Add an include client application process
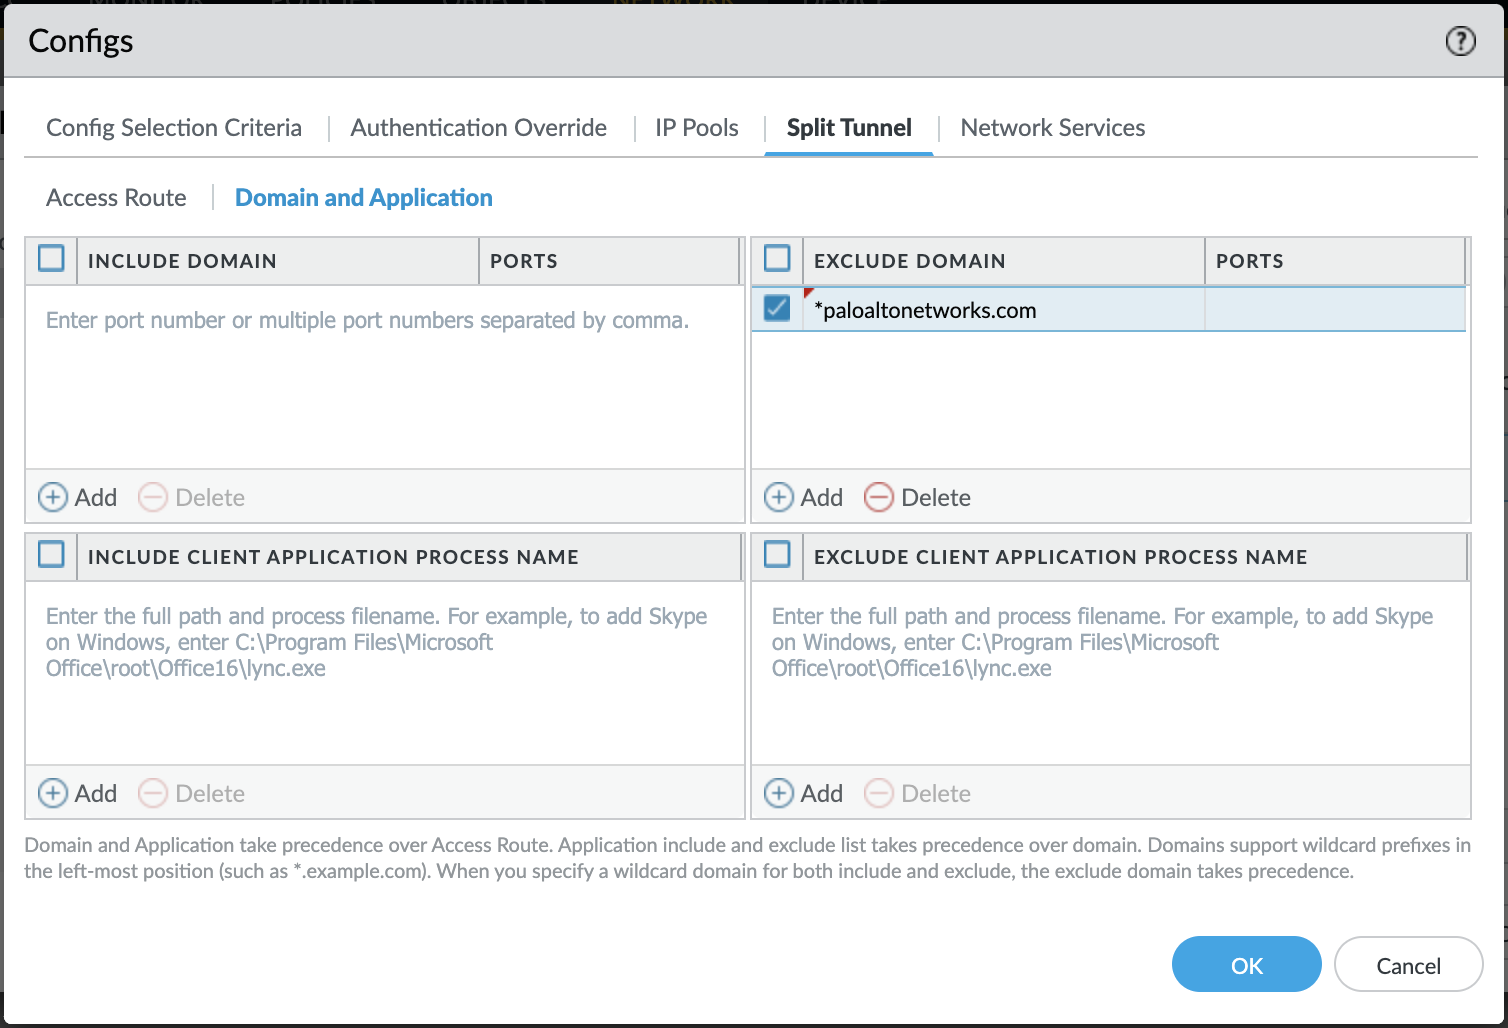The height and width of the screenshot is (1028, 1508). coord(78,793)
